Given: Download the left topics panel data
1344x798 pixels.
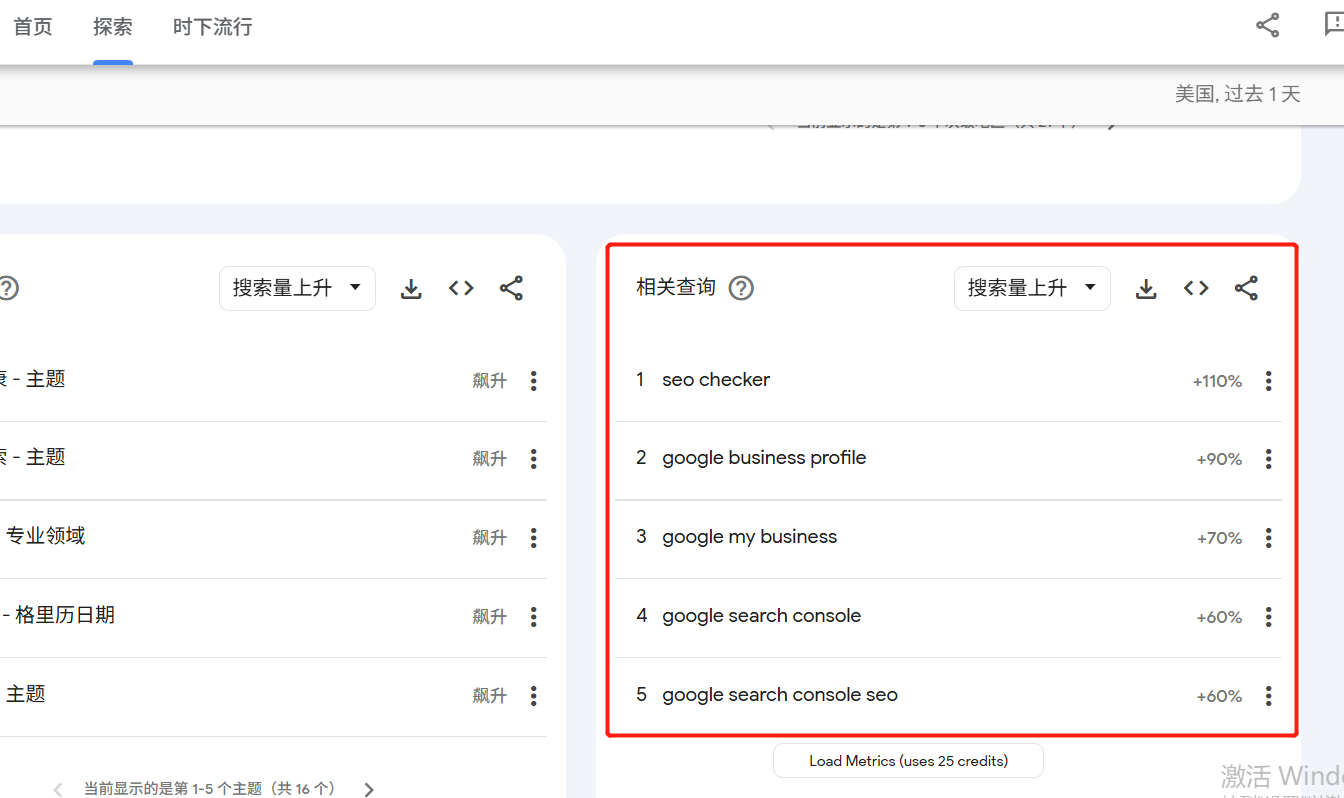Looking at the screenshot, I should (411, 288).
